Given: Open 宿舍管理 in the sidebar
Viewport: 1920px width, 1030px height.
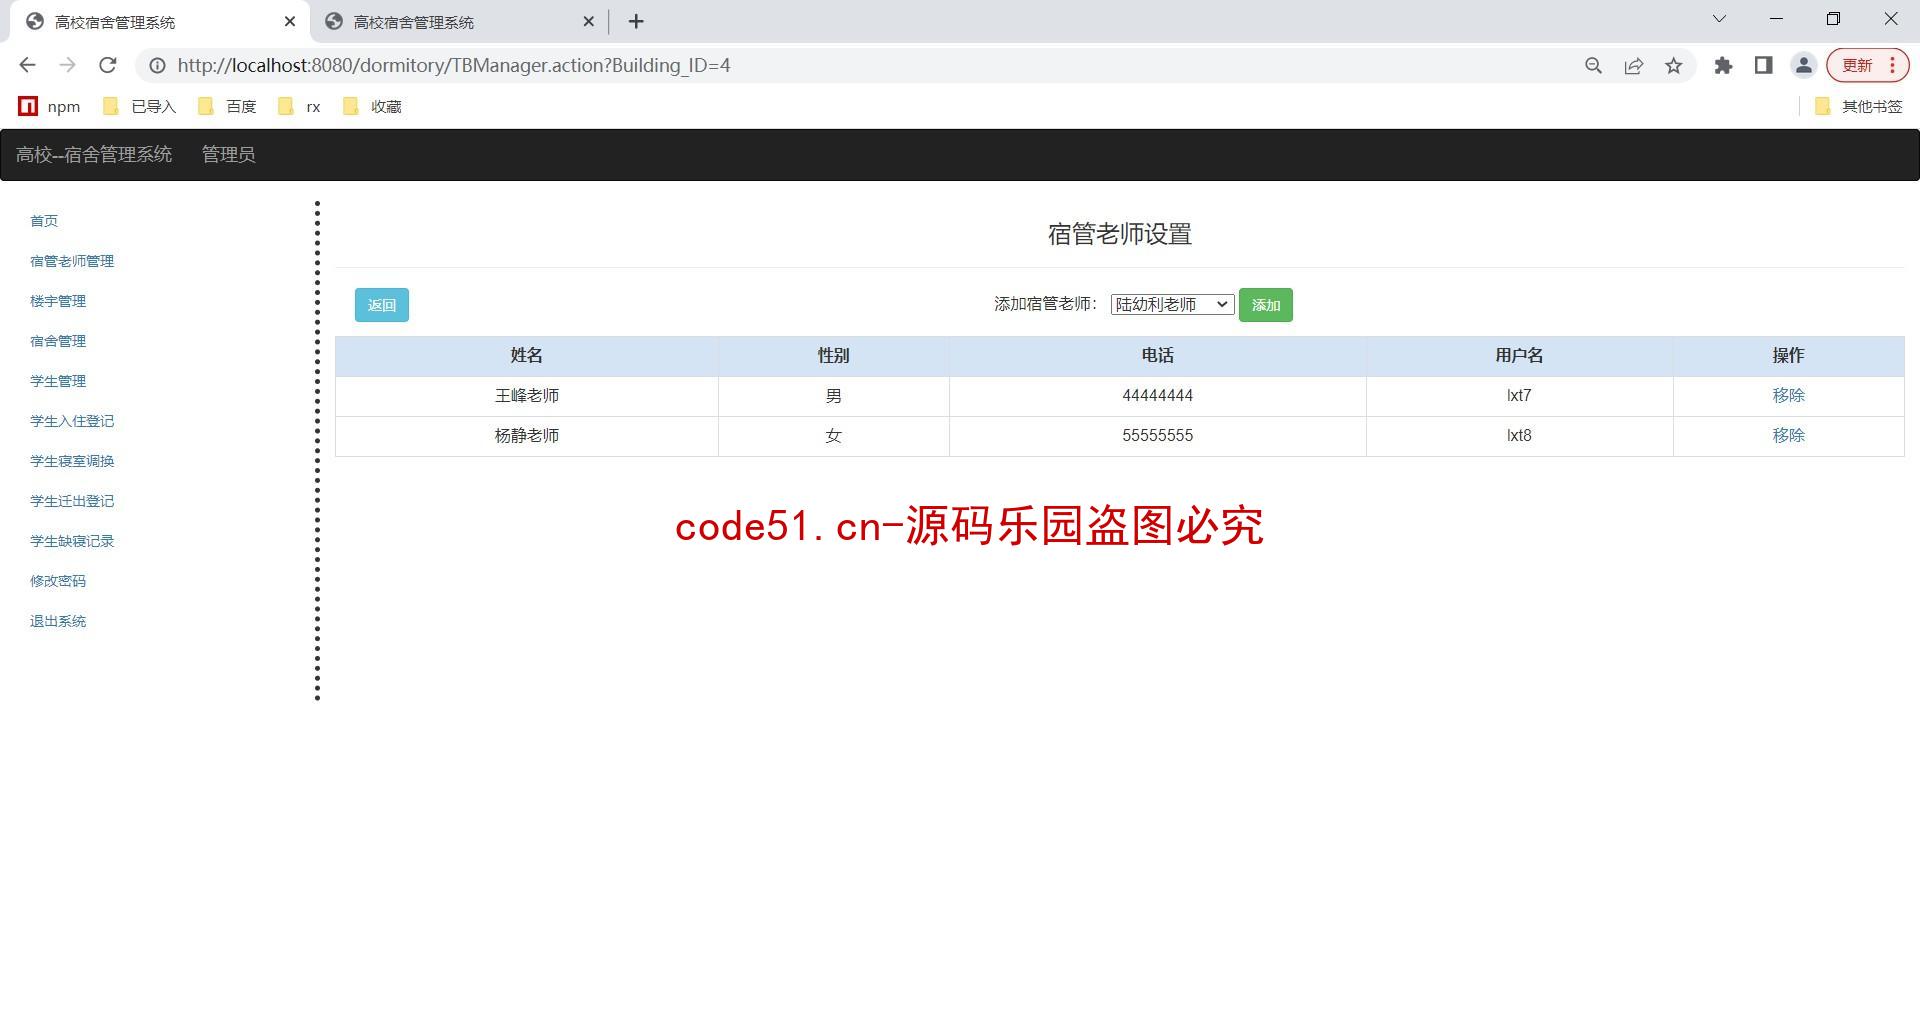Looking at the screenshot, I should [x=58, y=341].
